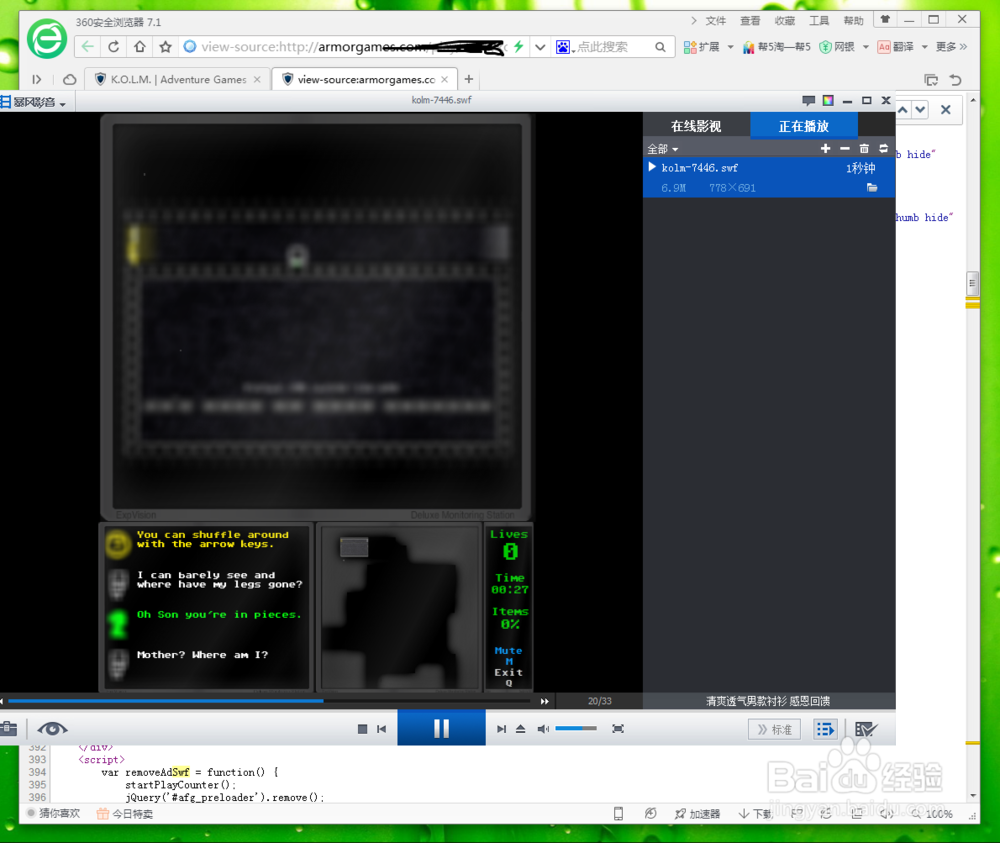Click the ad text 清爽透气男款衬衫 感恩回馈

coord(768,701)
